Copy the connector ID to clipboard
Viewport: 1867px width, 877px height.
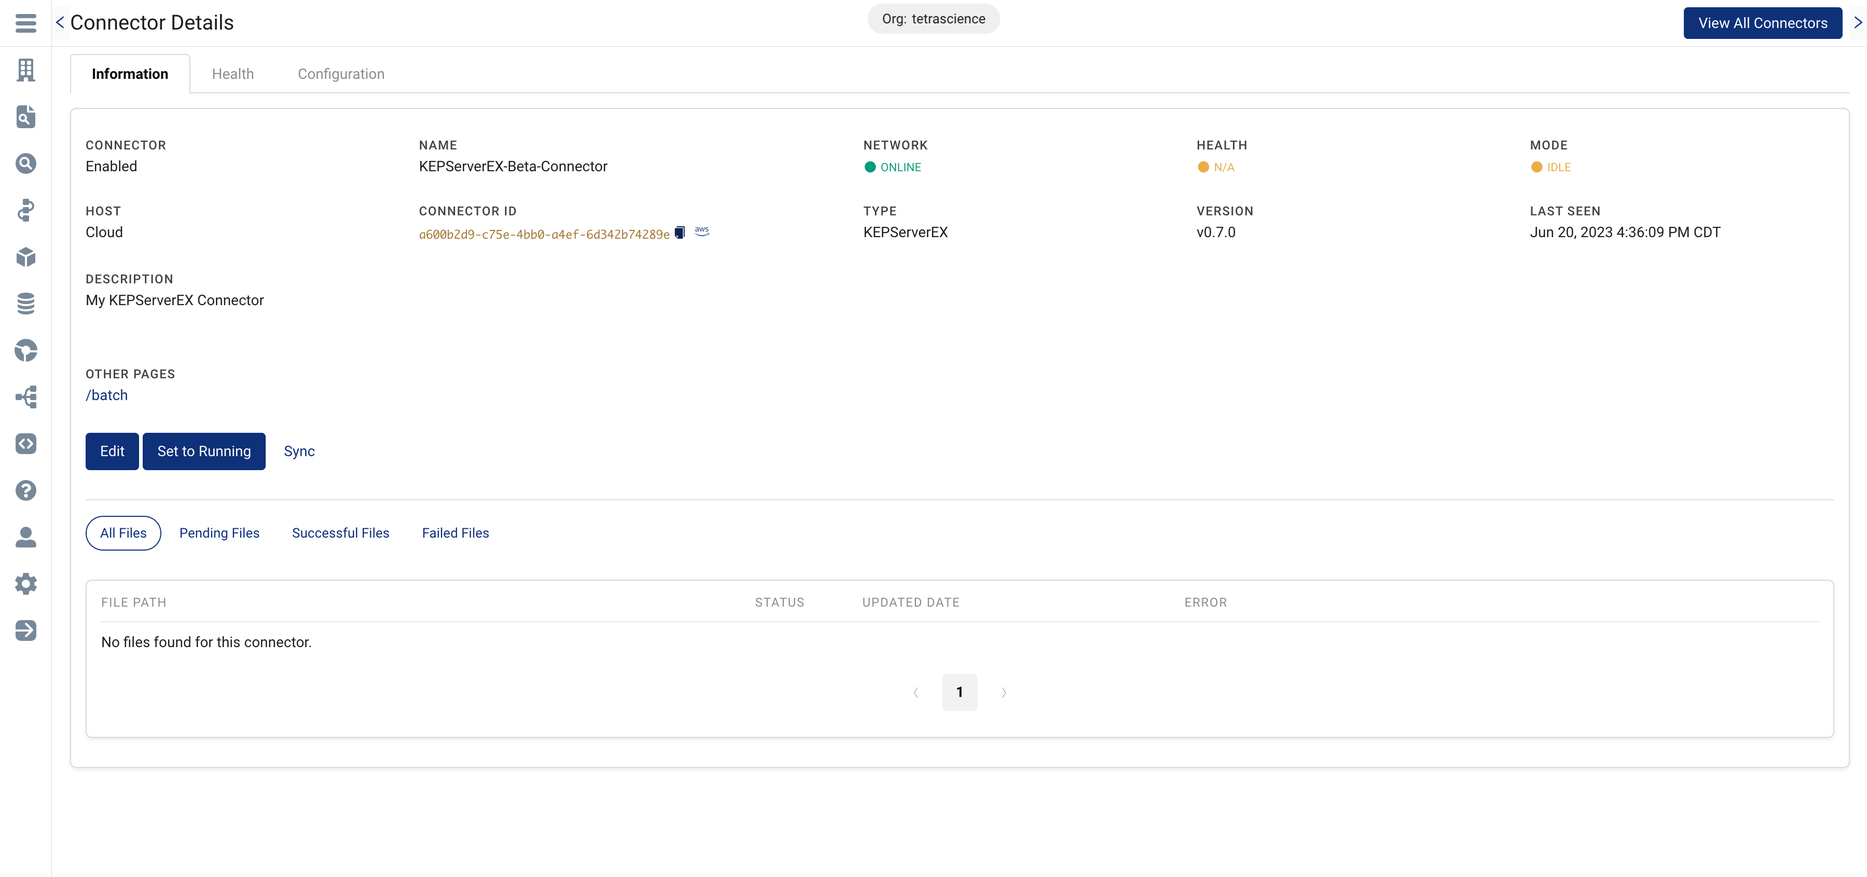point(680,232)
